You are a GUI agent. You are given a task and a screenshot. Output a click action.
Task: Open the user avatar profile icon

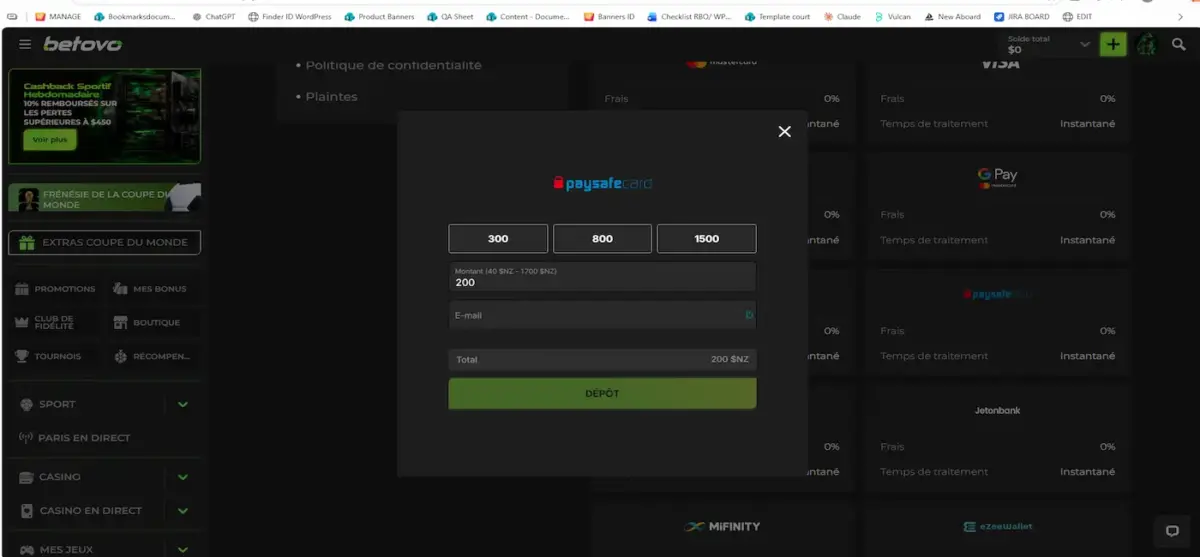coord(1146,45)
